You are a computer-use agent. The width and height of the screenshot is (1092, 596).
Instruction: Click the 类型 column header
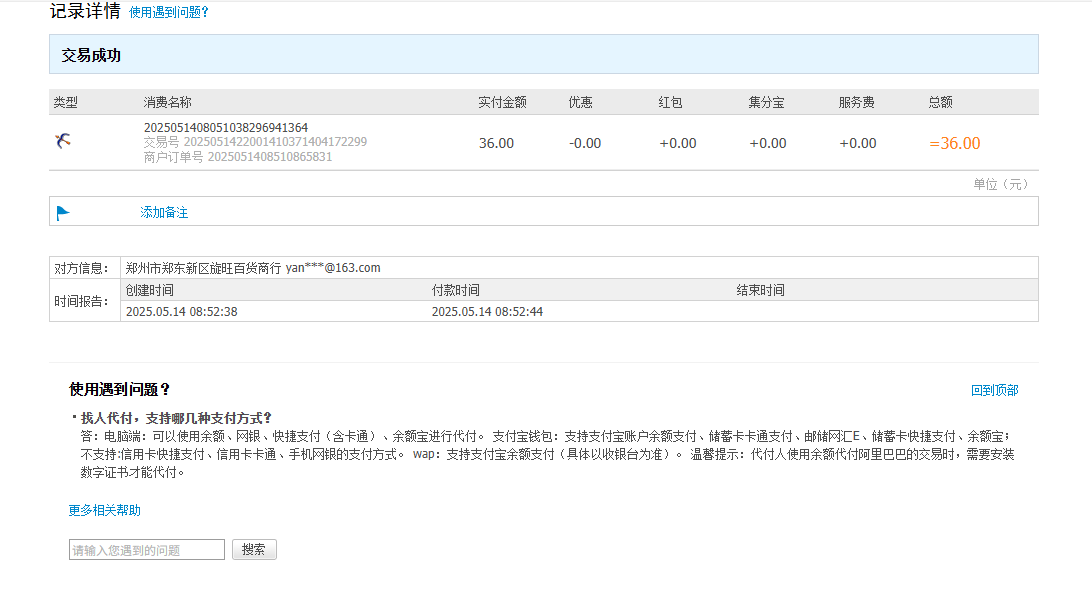tap(65, 102)
